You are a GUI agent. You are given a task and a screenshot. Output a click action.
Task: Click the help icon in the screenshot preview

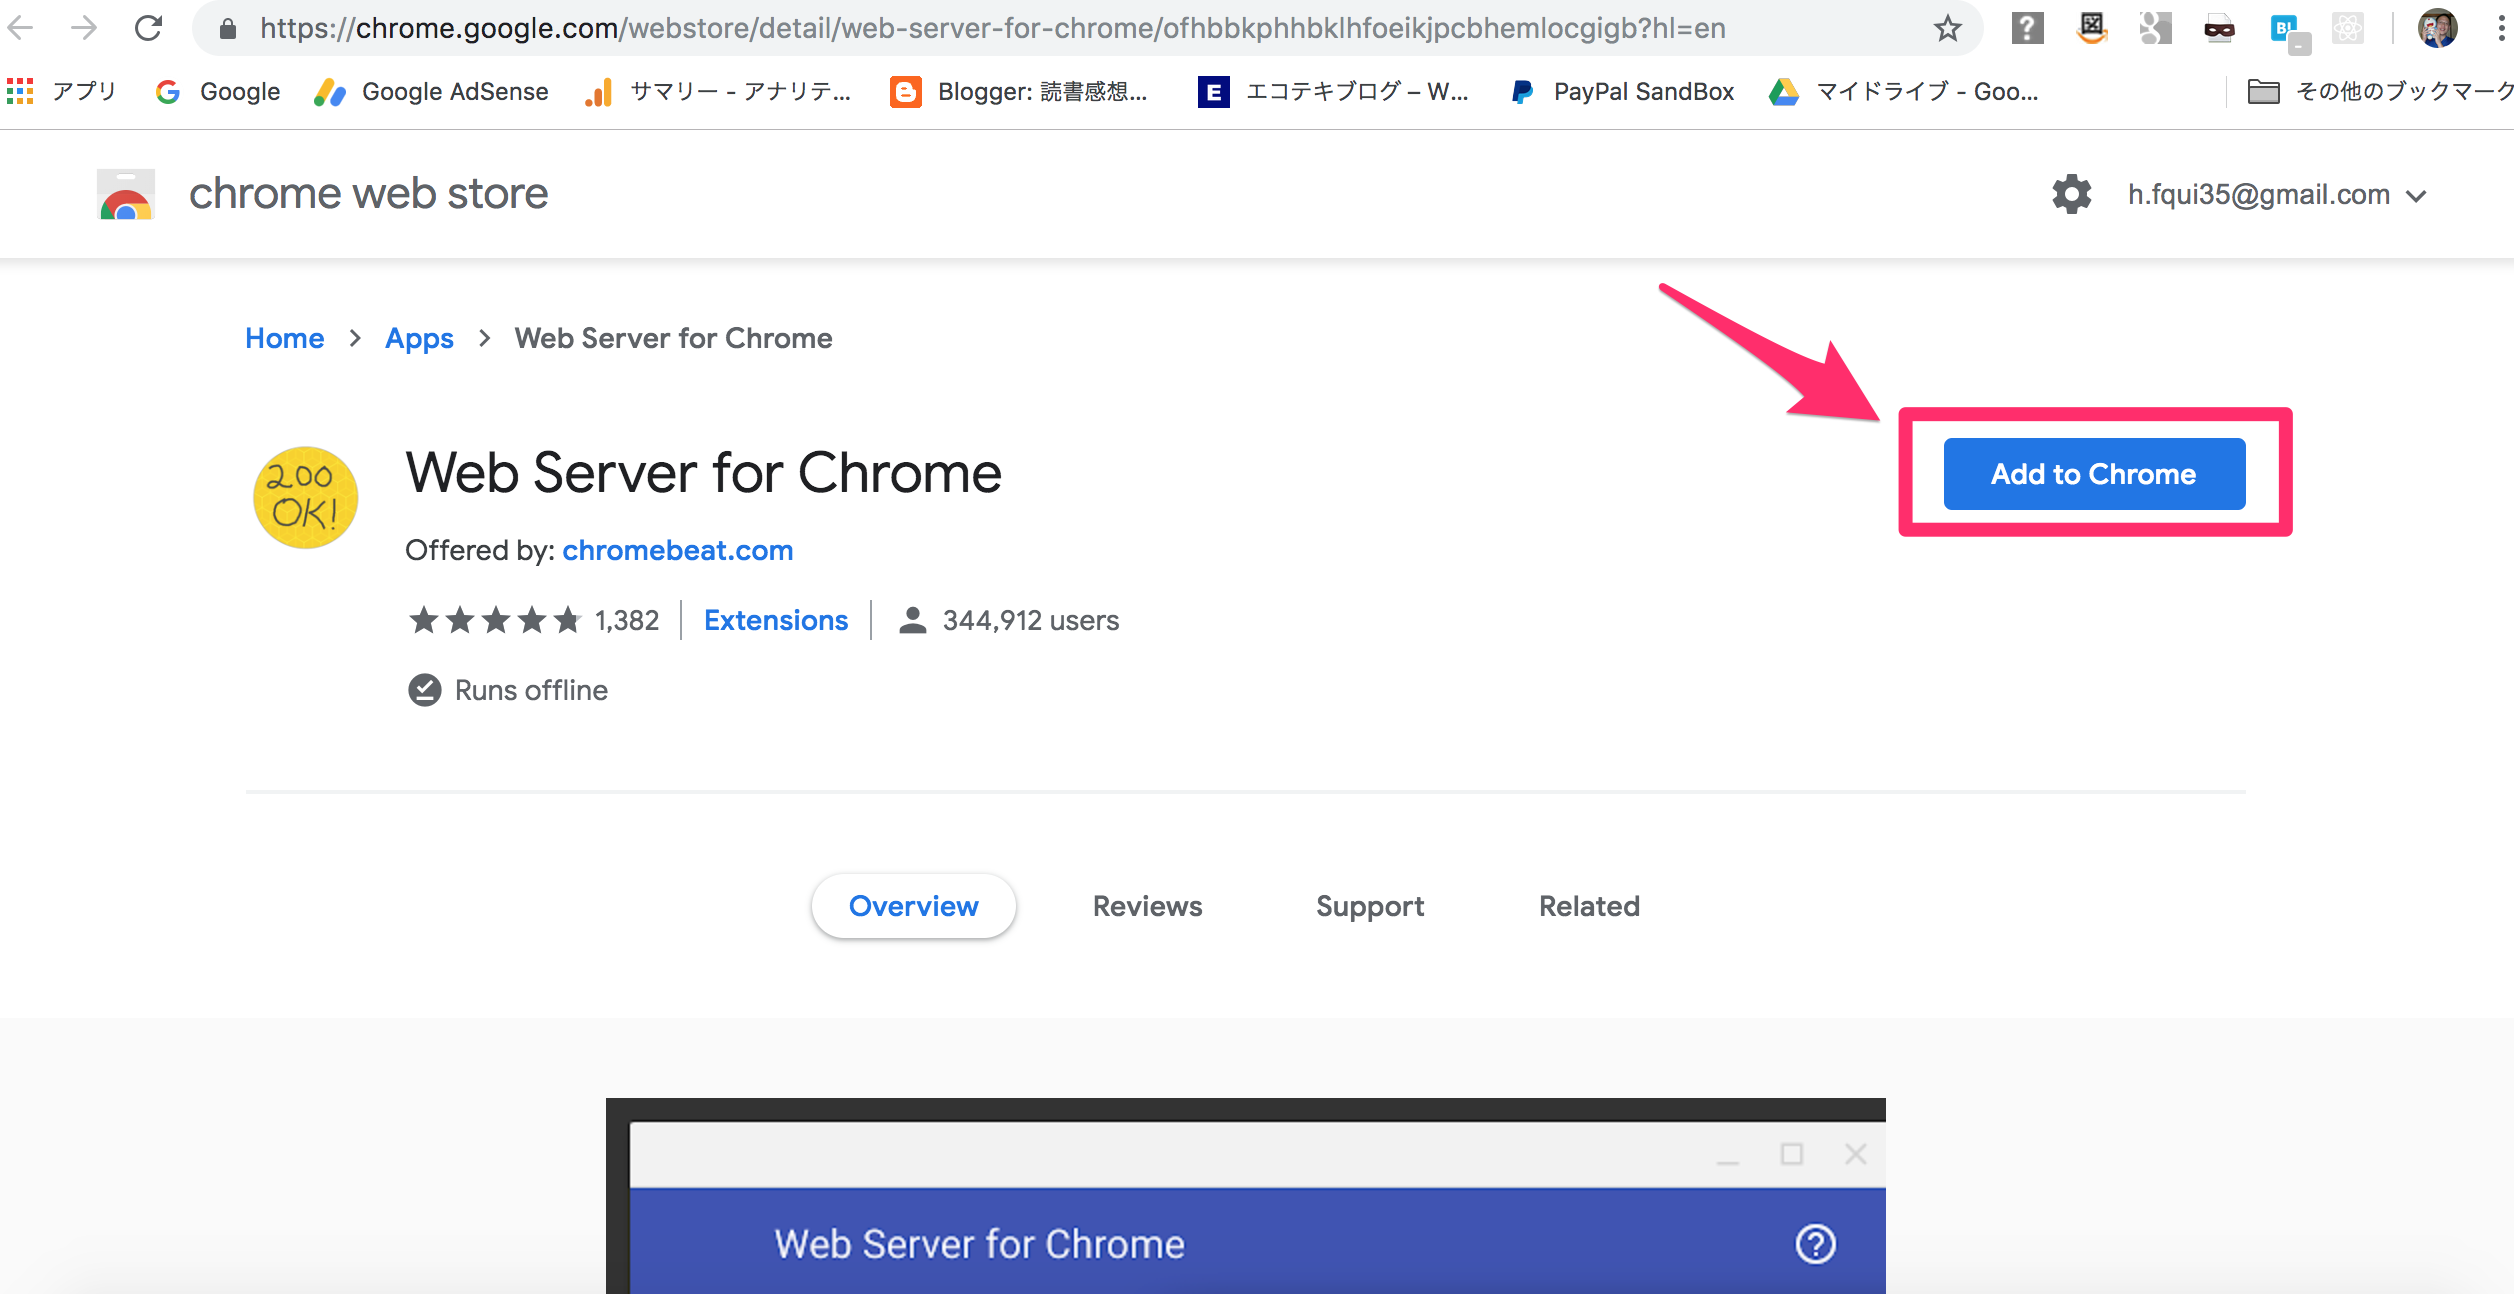tap(1816, 1244)
